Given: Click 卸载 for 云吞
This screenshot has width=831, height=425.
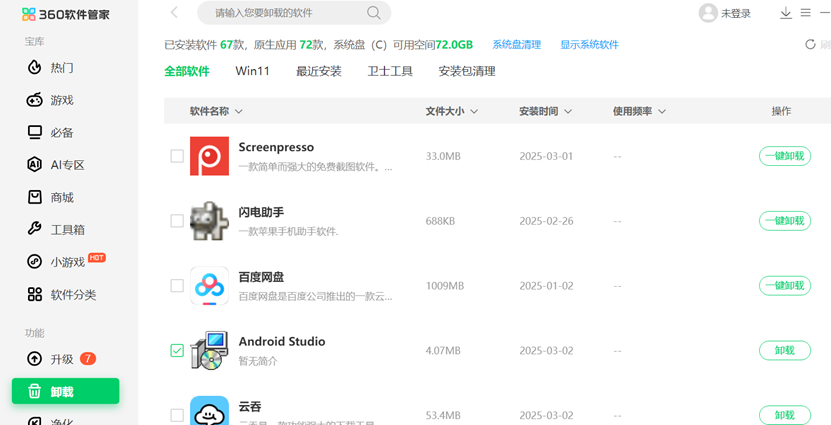Looking at the screenshot, I should 785,415.
